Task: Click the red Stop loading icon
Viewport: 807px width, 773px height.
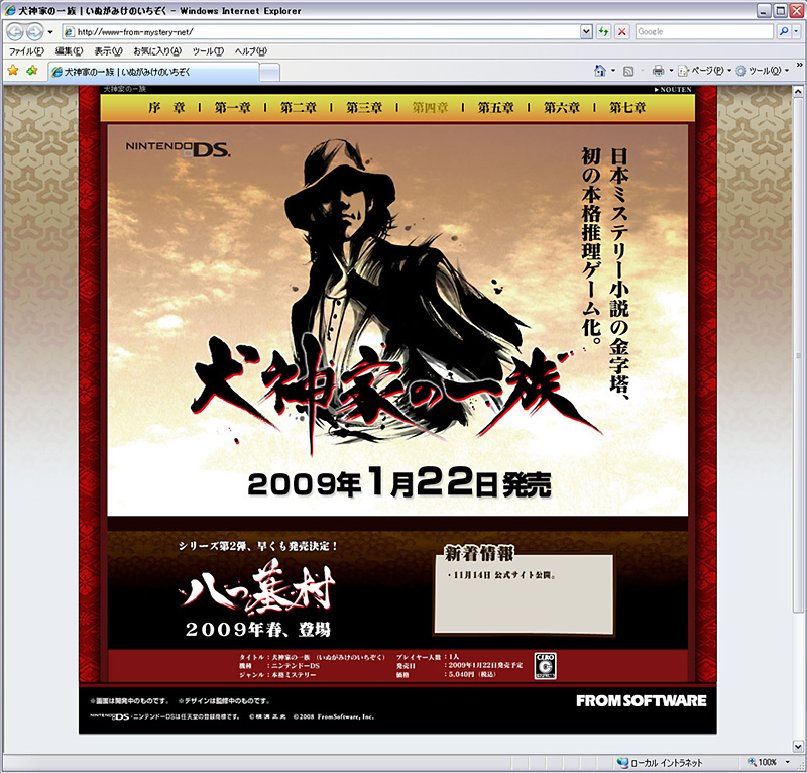Action: [622, 32]
